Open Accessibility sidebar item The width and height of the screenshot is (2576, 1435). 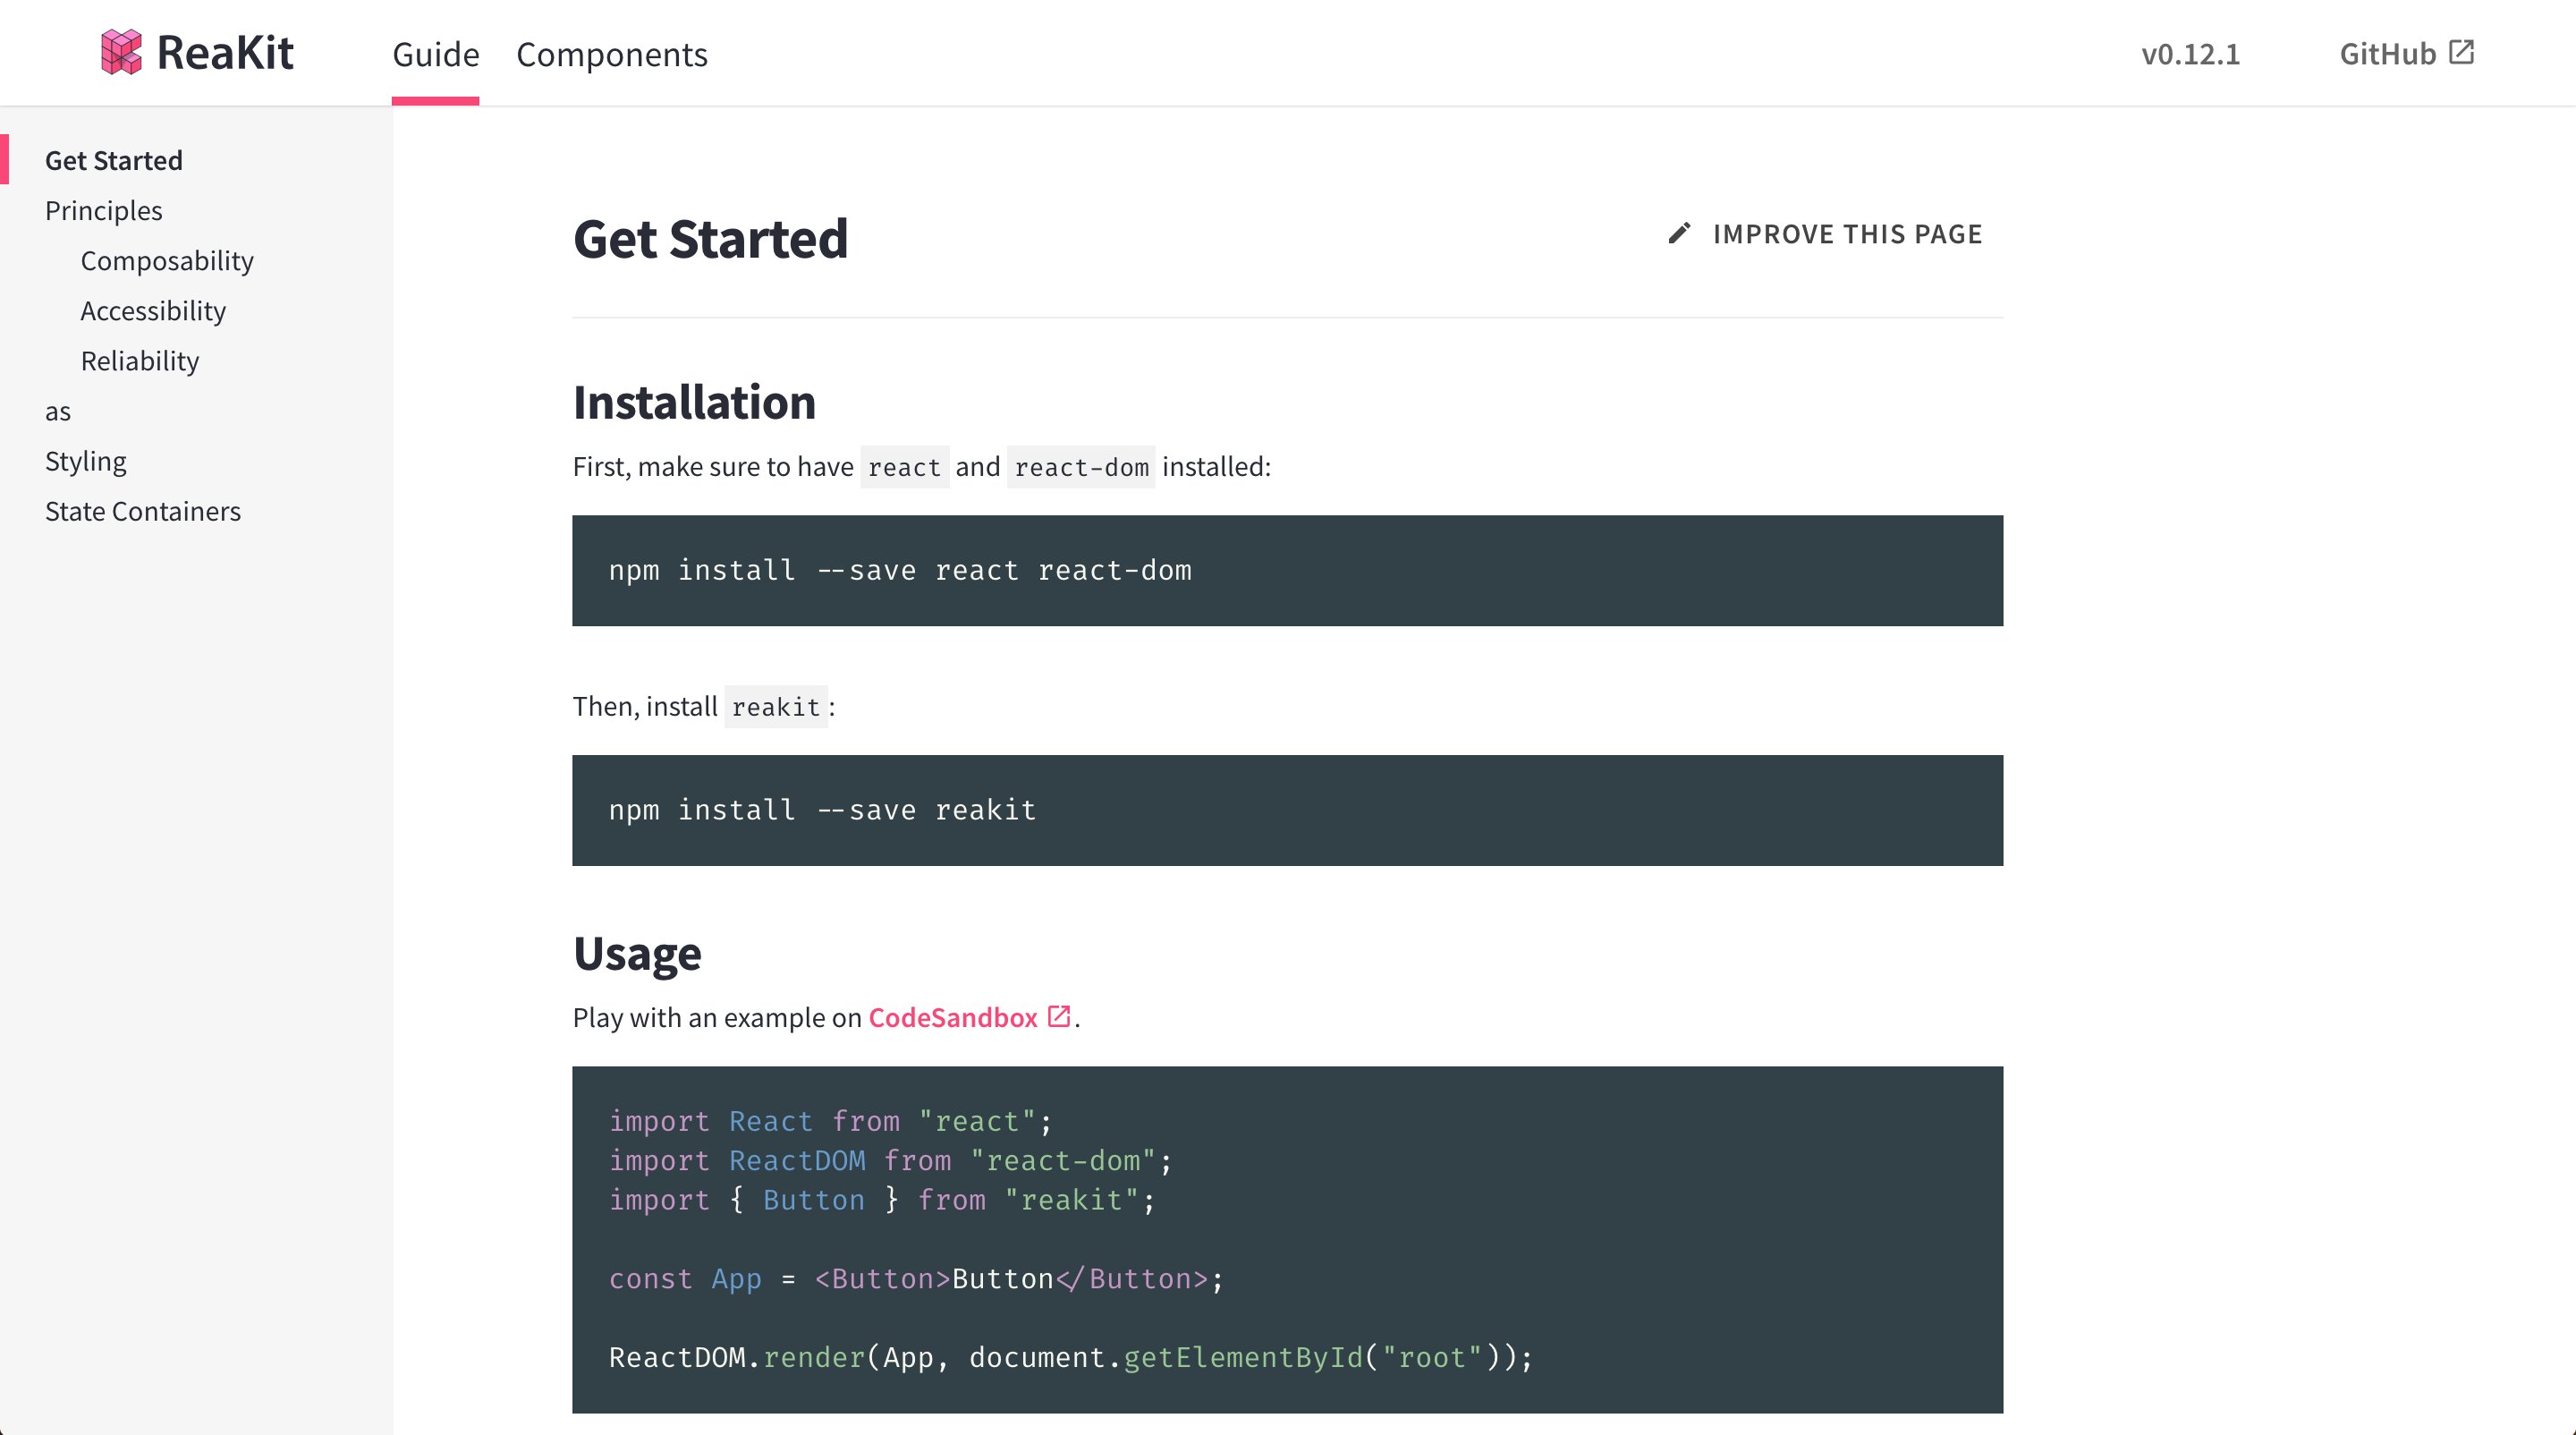tap(153, 311)
